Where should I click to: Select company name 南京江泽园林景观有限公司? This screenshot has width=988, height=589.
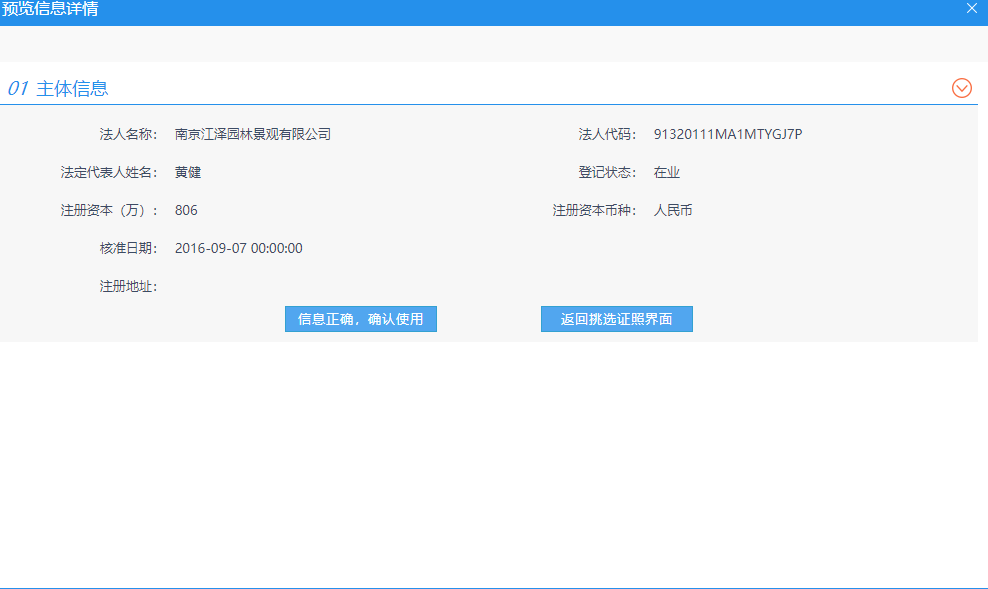pyautogui.click(x=253, y=134)
